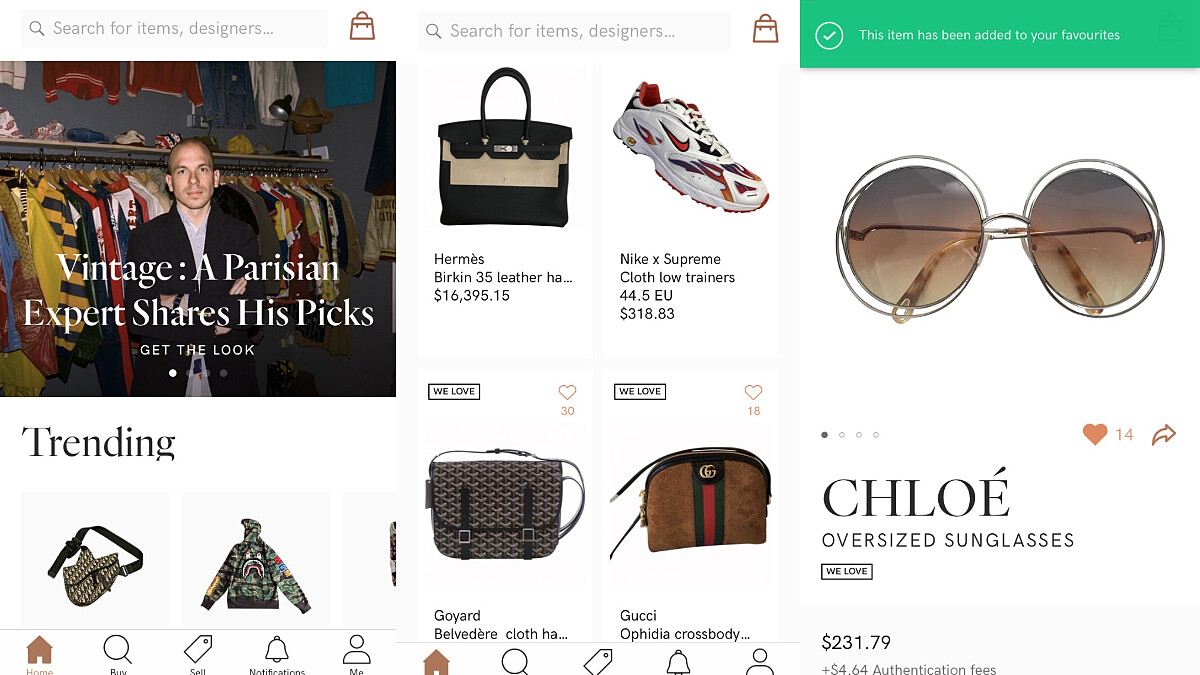Favourite the Goyard Belvedère bag
1200x675 pixels.
[567, 393]
